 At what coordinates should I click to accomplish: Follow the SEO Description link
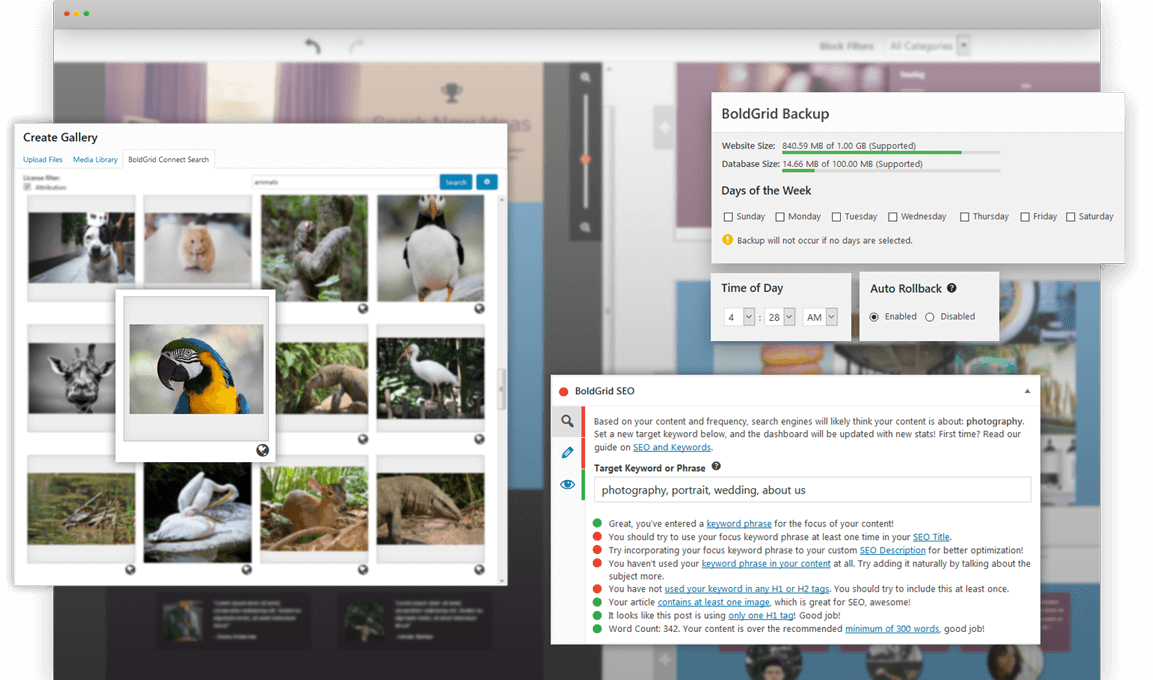click(893, 550)
